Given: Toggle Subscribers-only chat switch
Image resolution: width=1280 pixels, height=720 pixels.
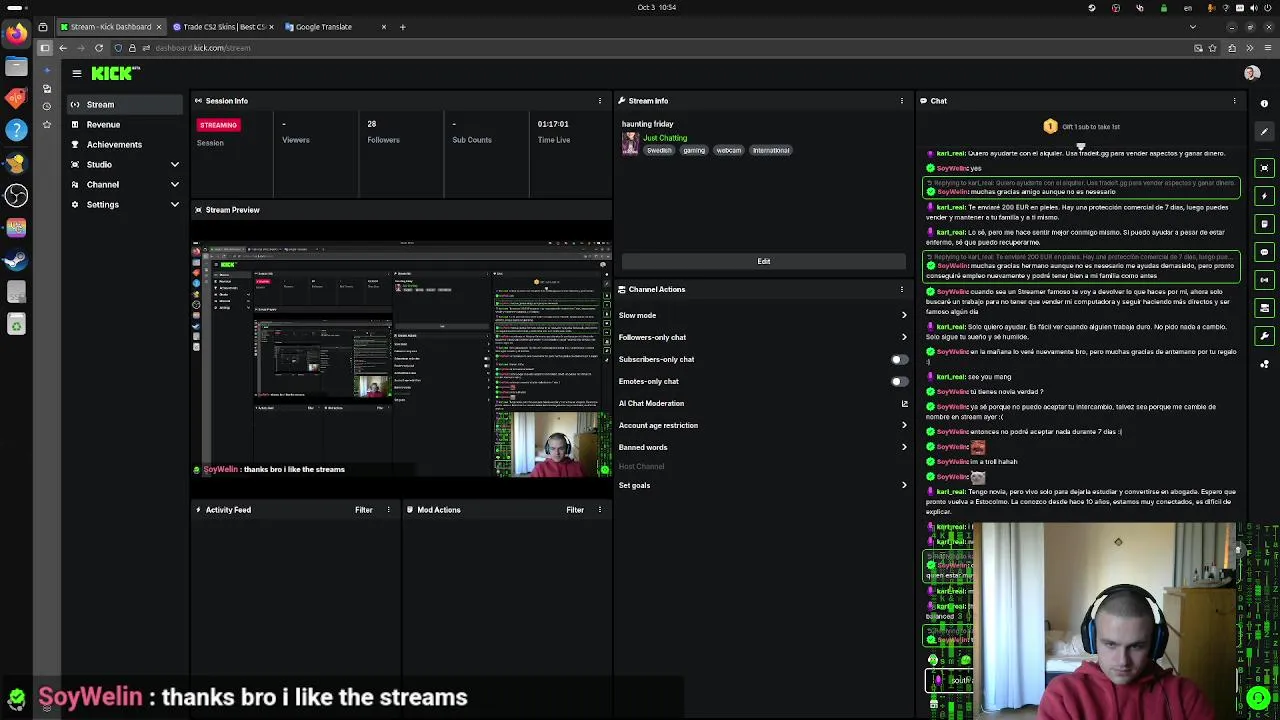Looking at the screenshot, I should pyautogui.click(x=899, y=360).
